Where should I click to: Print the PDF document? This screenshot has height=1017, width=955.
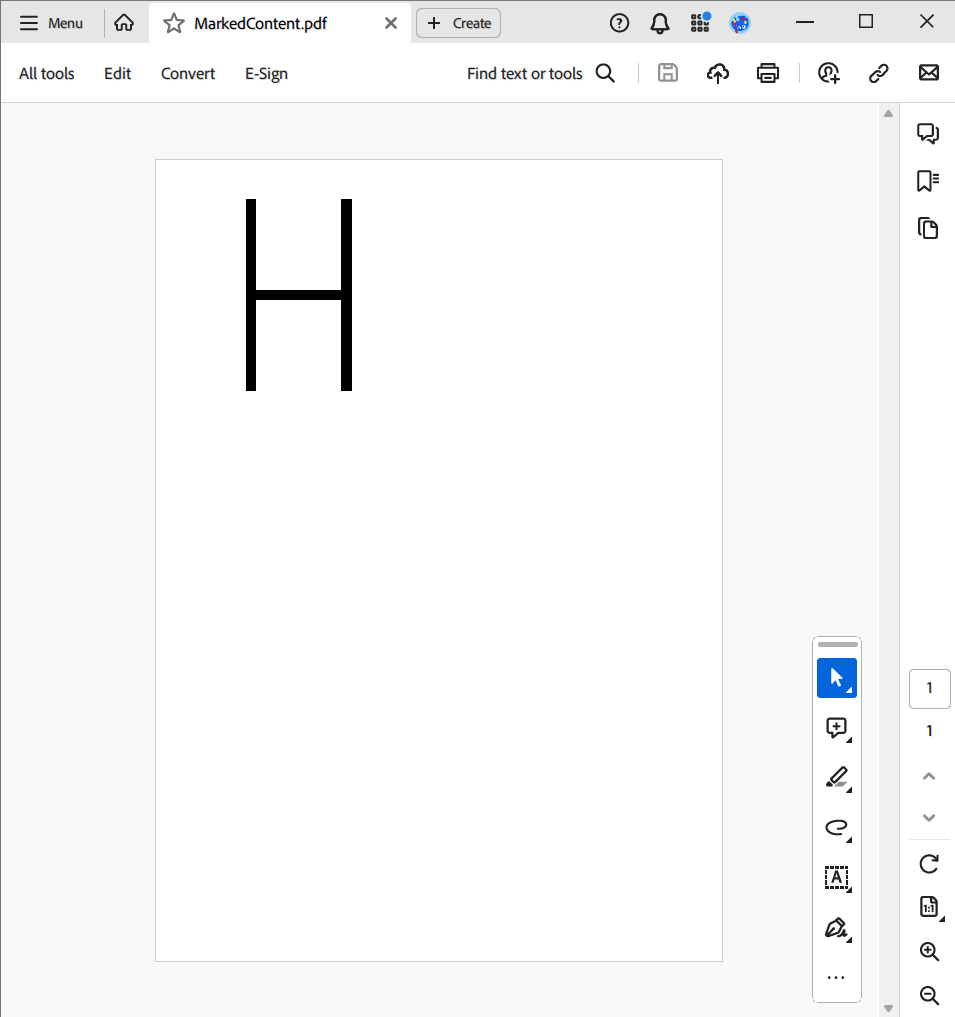(767, 72)
